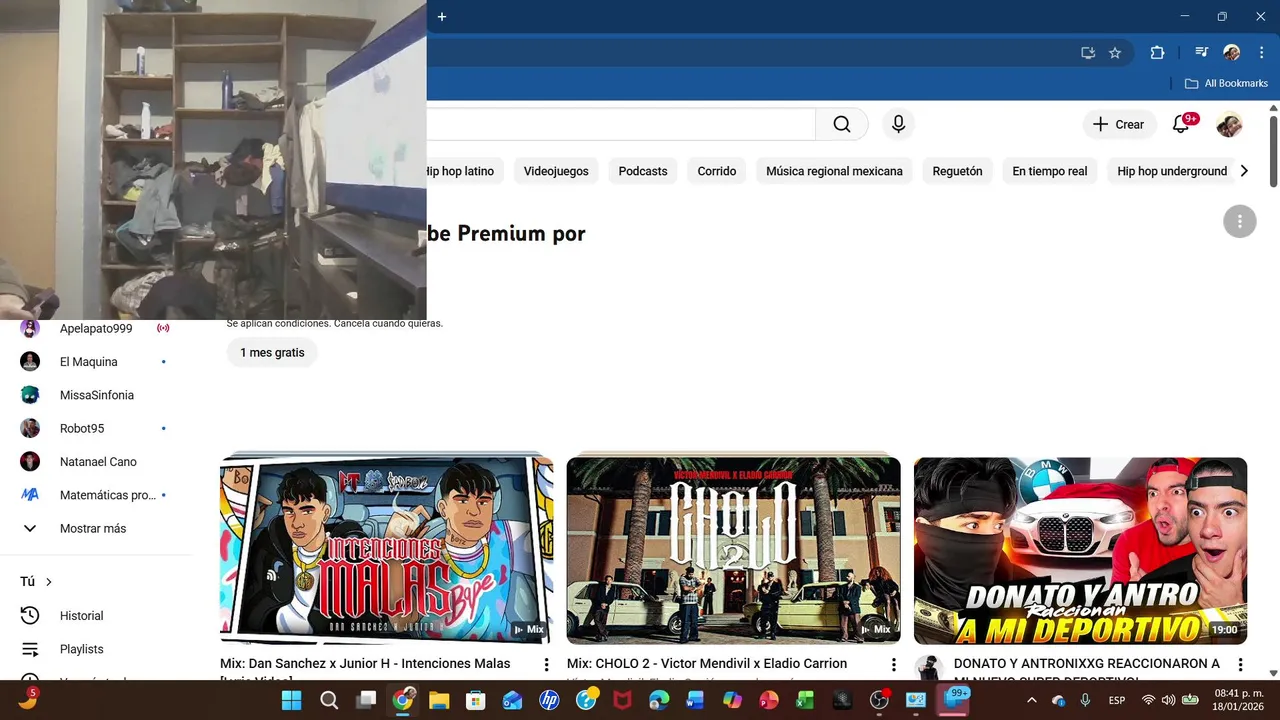
Task: Click the YouTube search magnifier button
Action: pyautogui.click(x=842, y=124)
